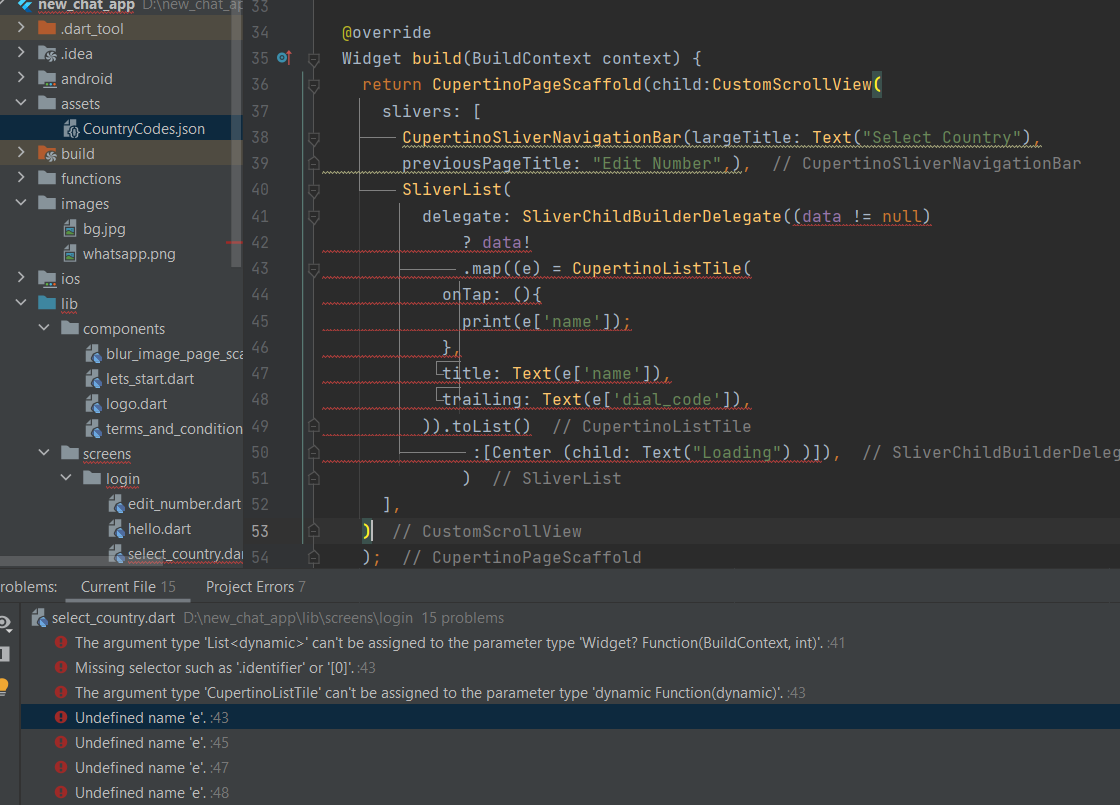Image resolution: width=1120 pixels, height=805 pixels.
Task: Select the CupertinoListTile argument type error
Action: tap(569, 693)
